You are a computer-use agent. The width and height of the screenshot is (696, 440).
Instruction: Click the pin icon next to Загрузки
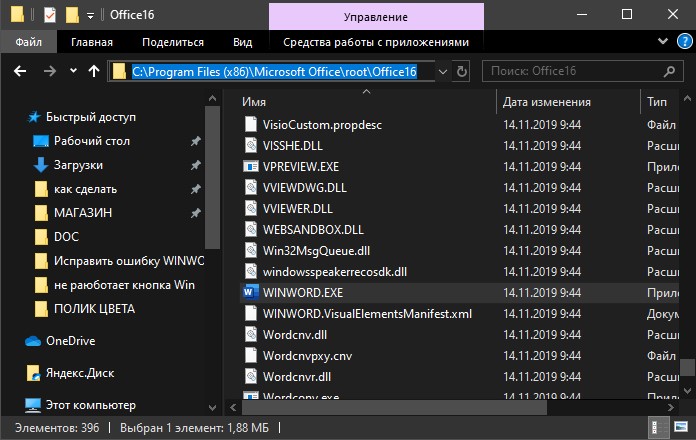pyautogui.click(x=195, y=165)
